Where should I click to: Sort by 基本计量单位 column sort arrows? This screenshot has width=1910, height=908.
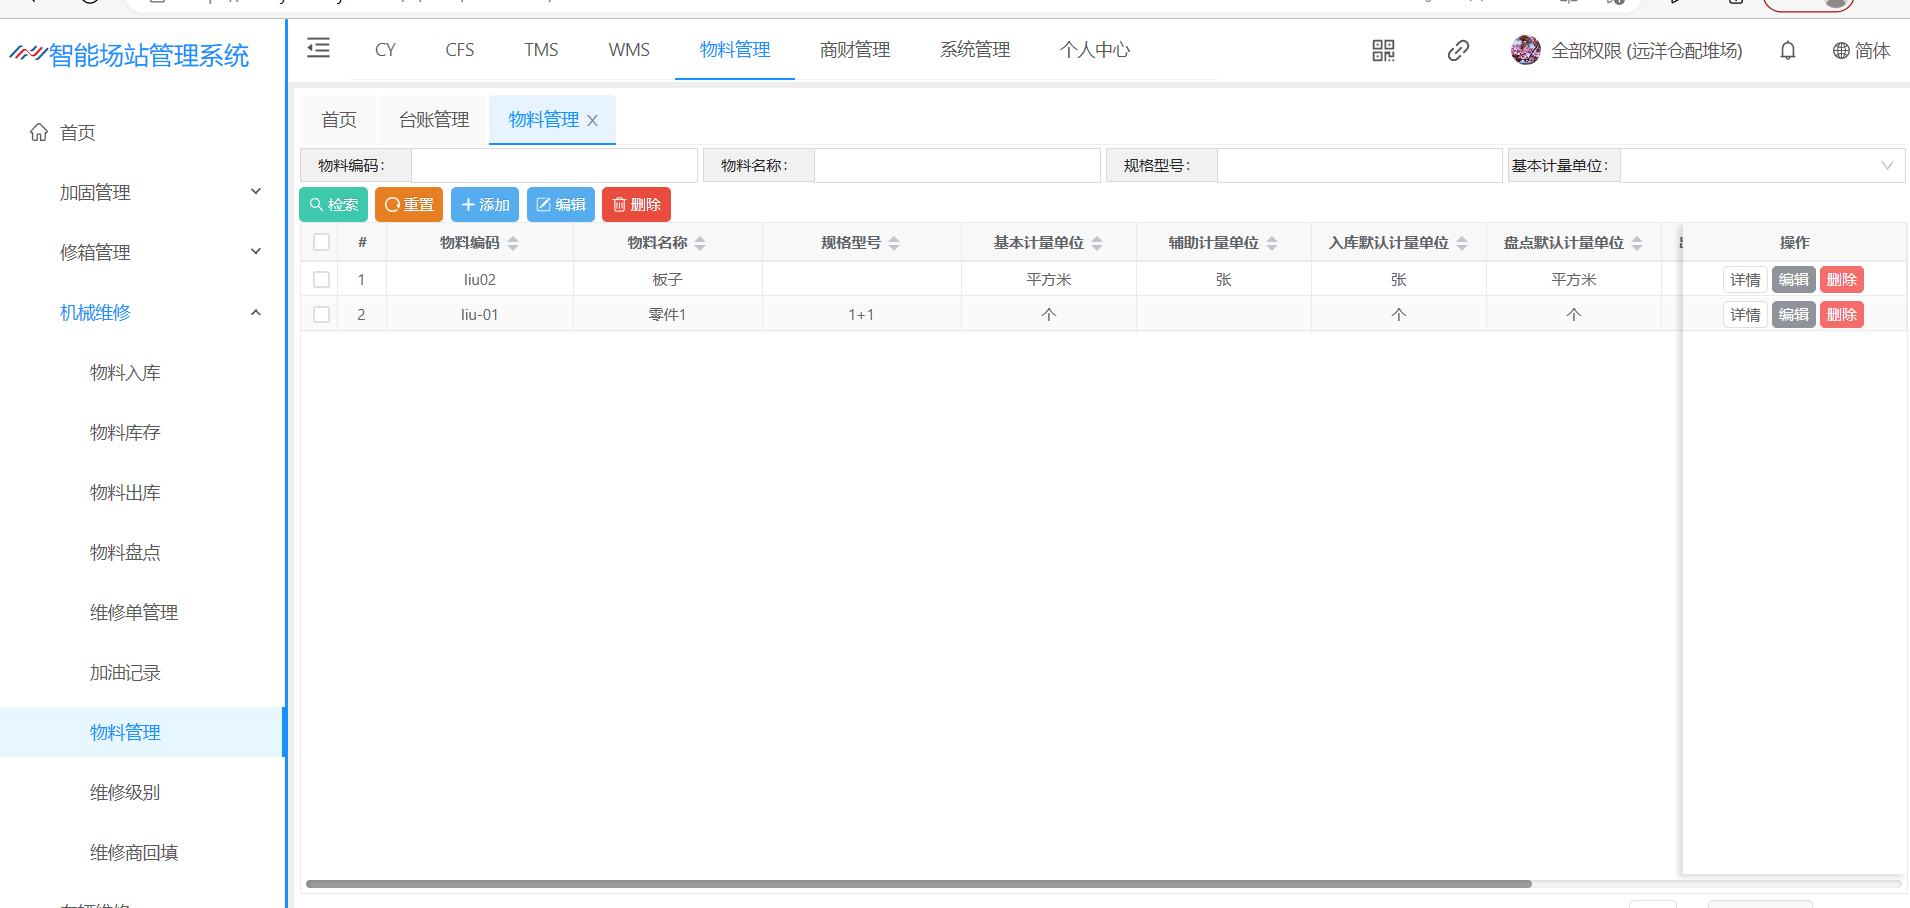(1097, 243)
